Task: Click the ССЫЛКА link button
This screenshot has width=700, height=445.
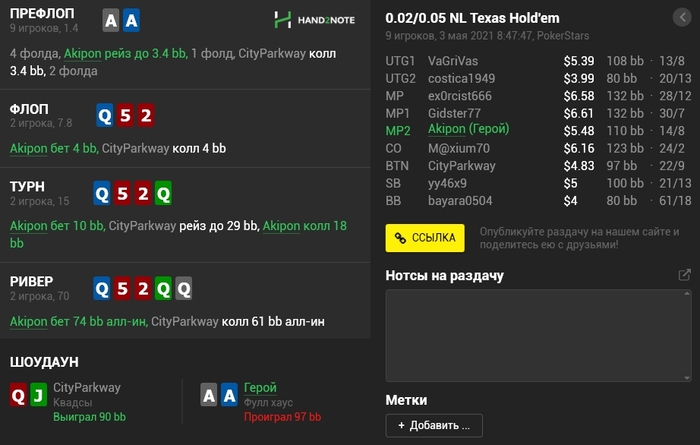Action: 425,237
